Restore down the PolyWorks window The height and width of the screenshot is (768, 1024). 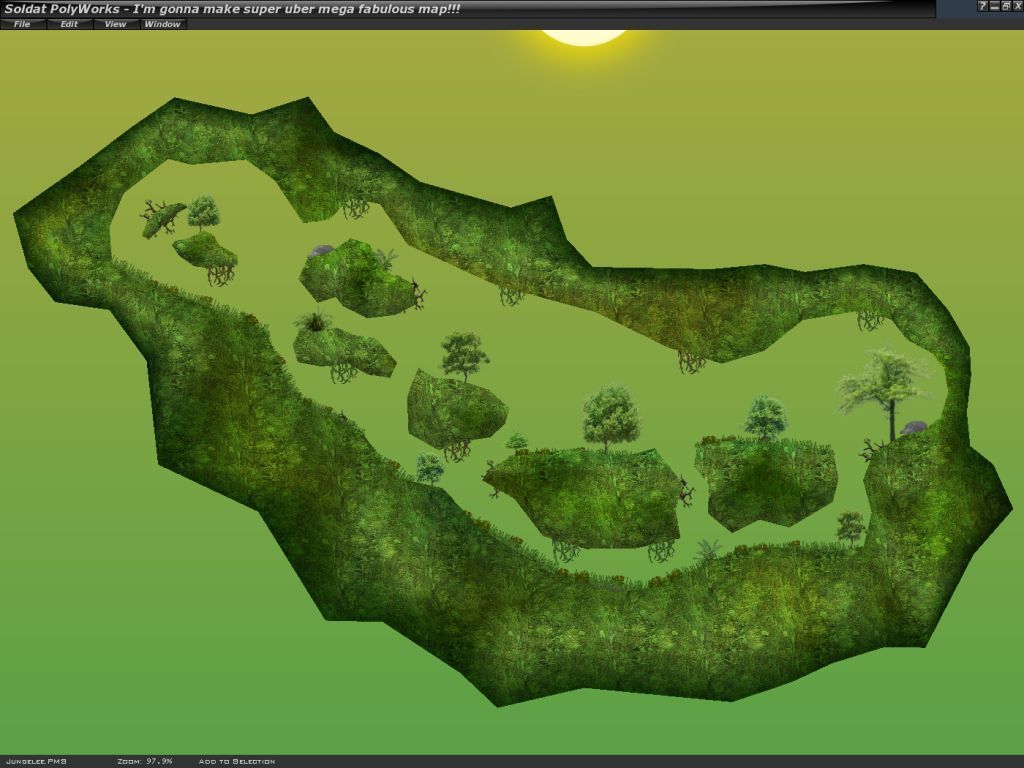point(1006,6)
